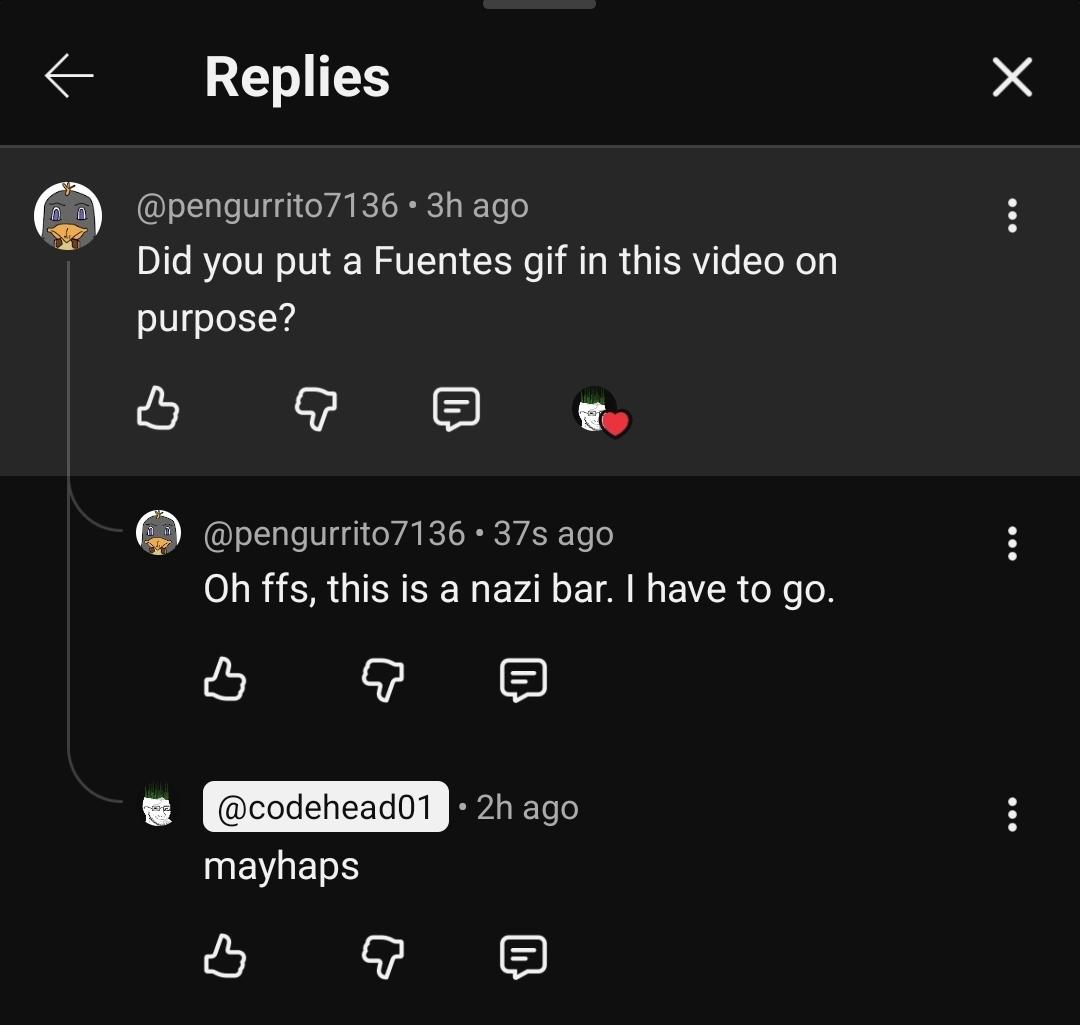Click the creator heart badge icon

pyautogui.click(x=600, y=411)
